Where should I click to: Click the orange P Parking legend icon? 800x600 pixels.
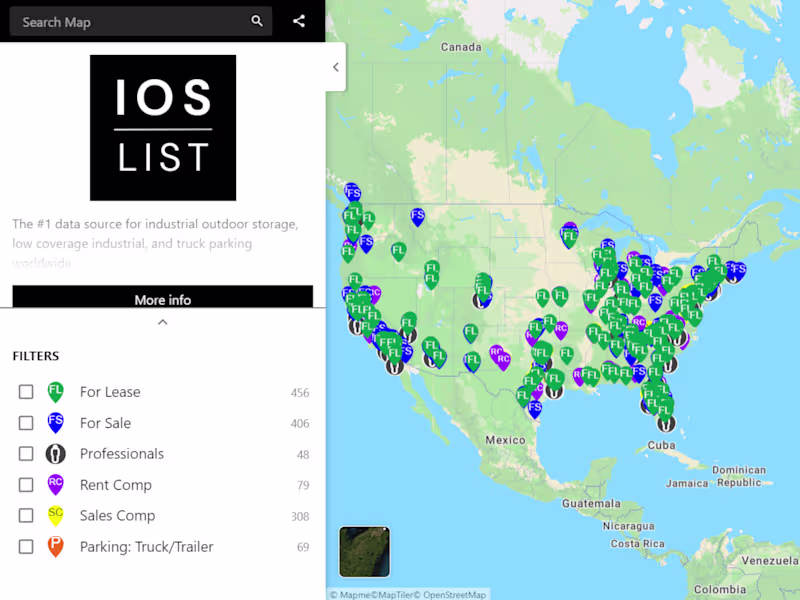56,546
